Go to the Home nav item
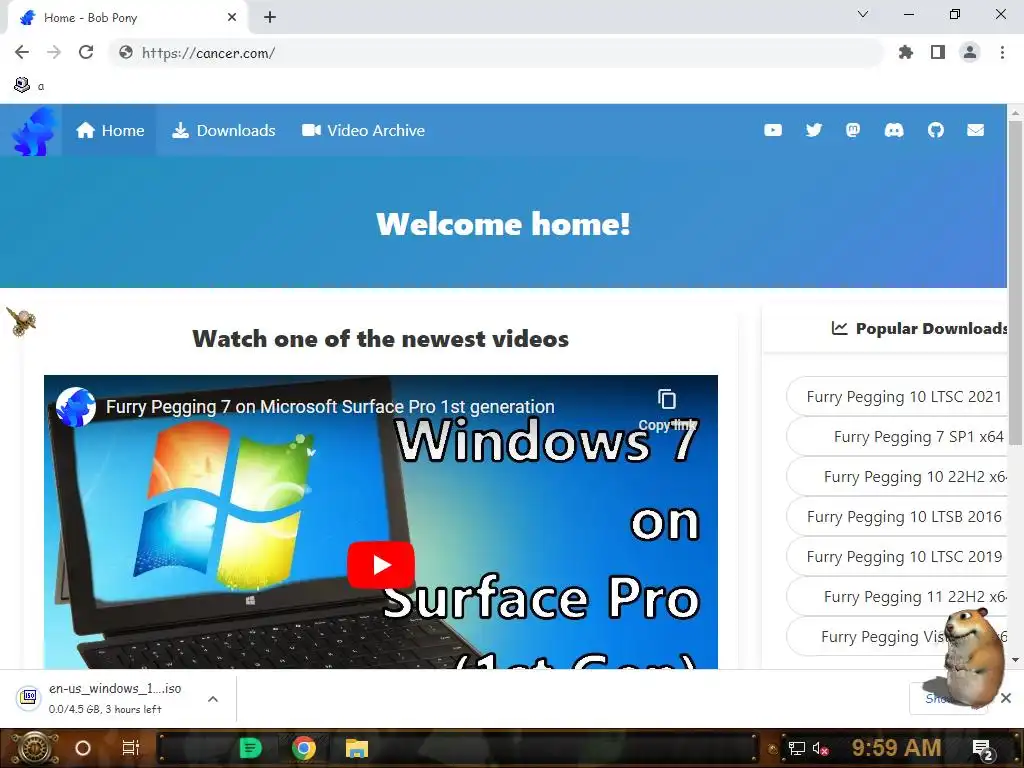Viewport: 1024px width, 768px height. tap(110, 131)
